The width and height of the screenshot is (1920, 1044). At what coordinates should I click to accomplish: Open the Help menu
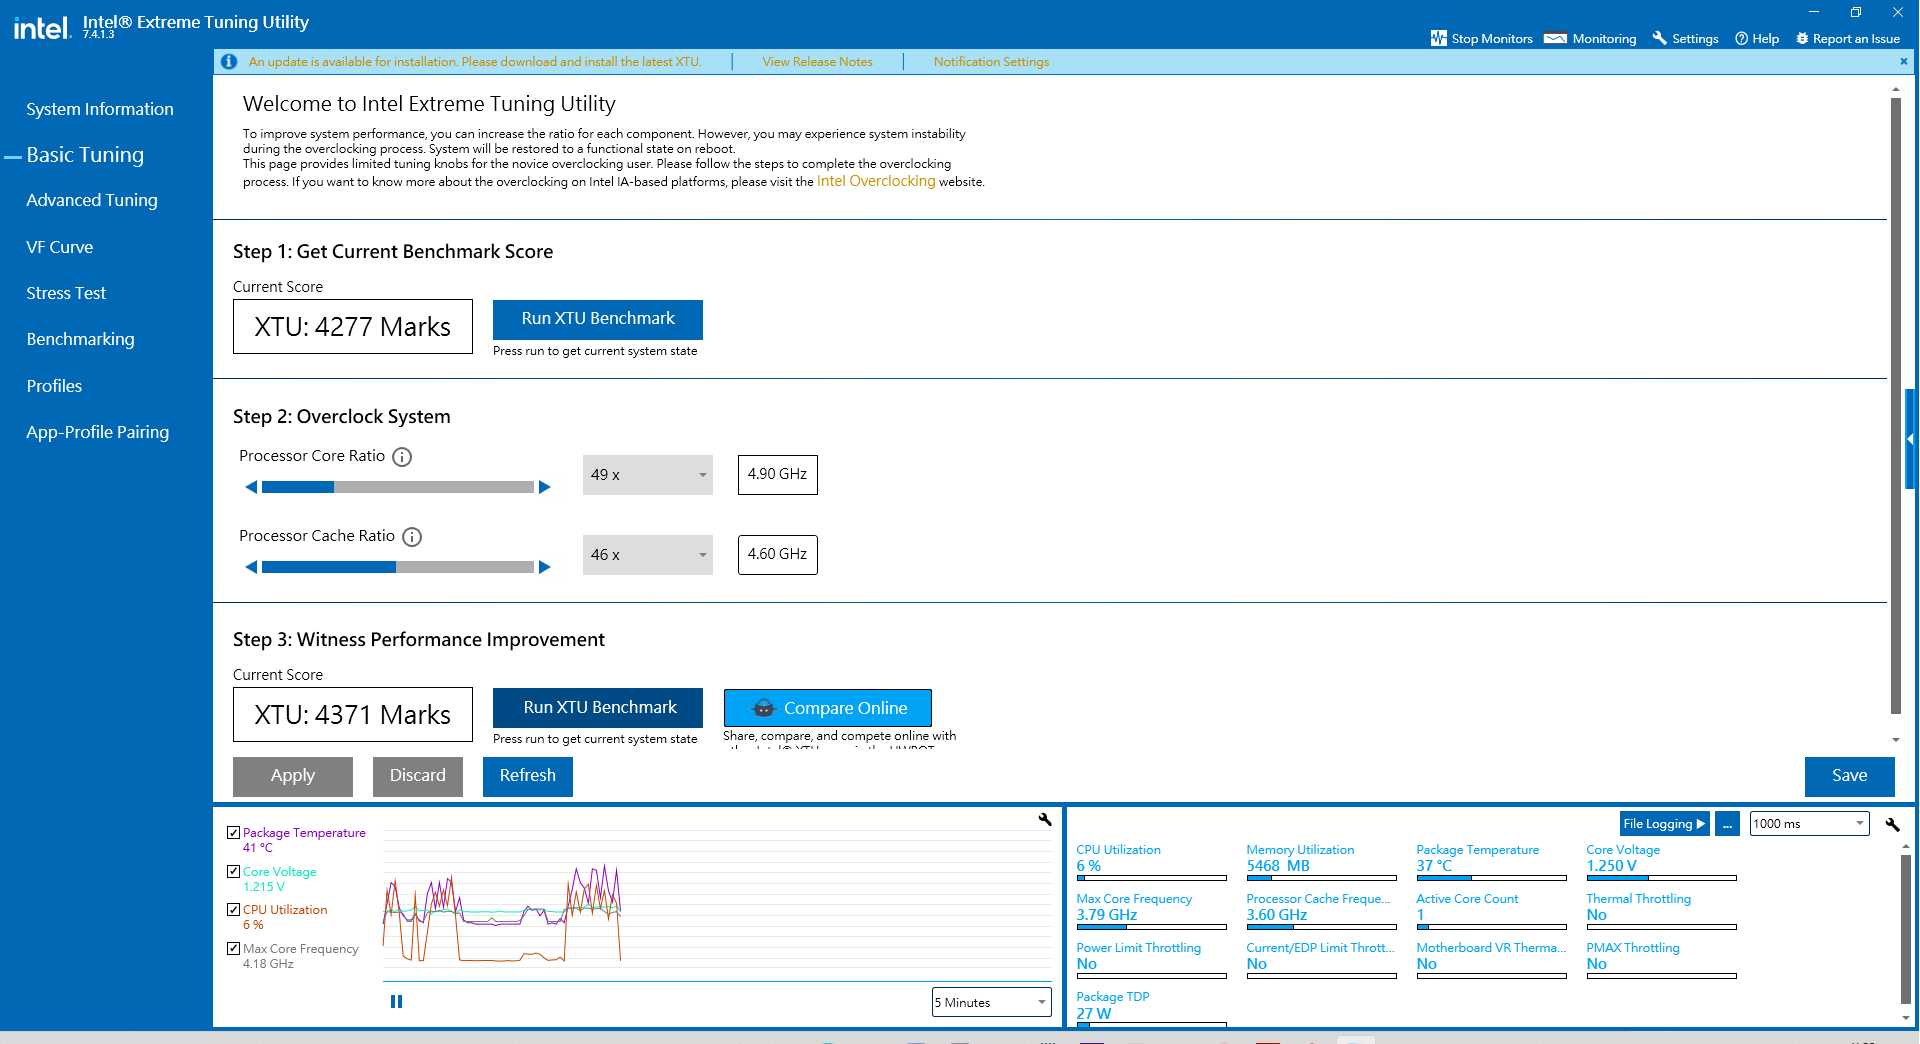(x=1757, y=38)
